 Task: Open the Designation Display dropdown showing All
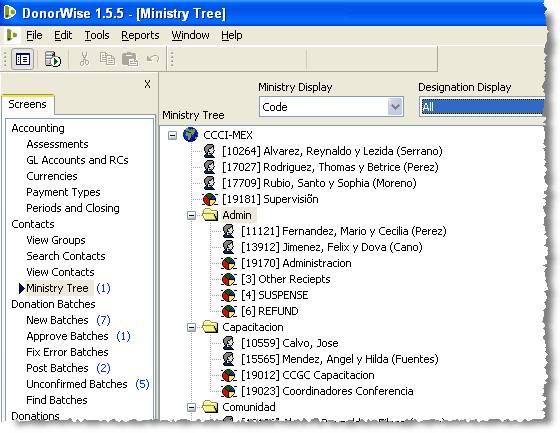[x=482, y=106]
